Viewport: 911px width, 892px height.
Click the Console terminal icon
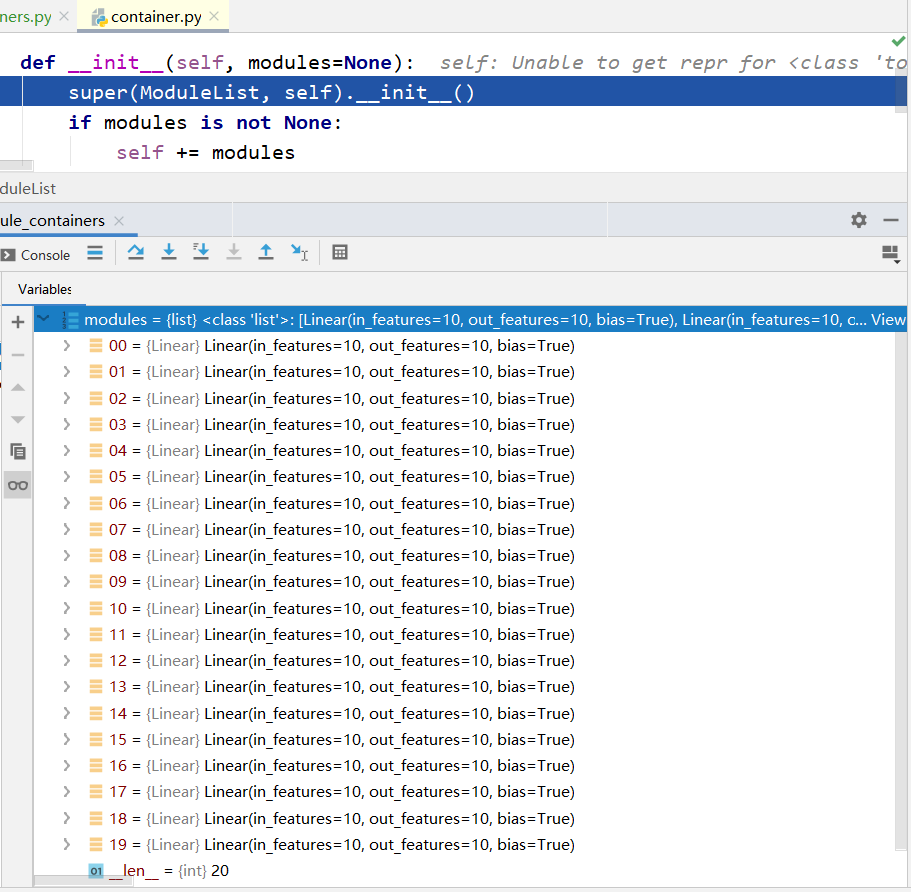[8, 255]
